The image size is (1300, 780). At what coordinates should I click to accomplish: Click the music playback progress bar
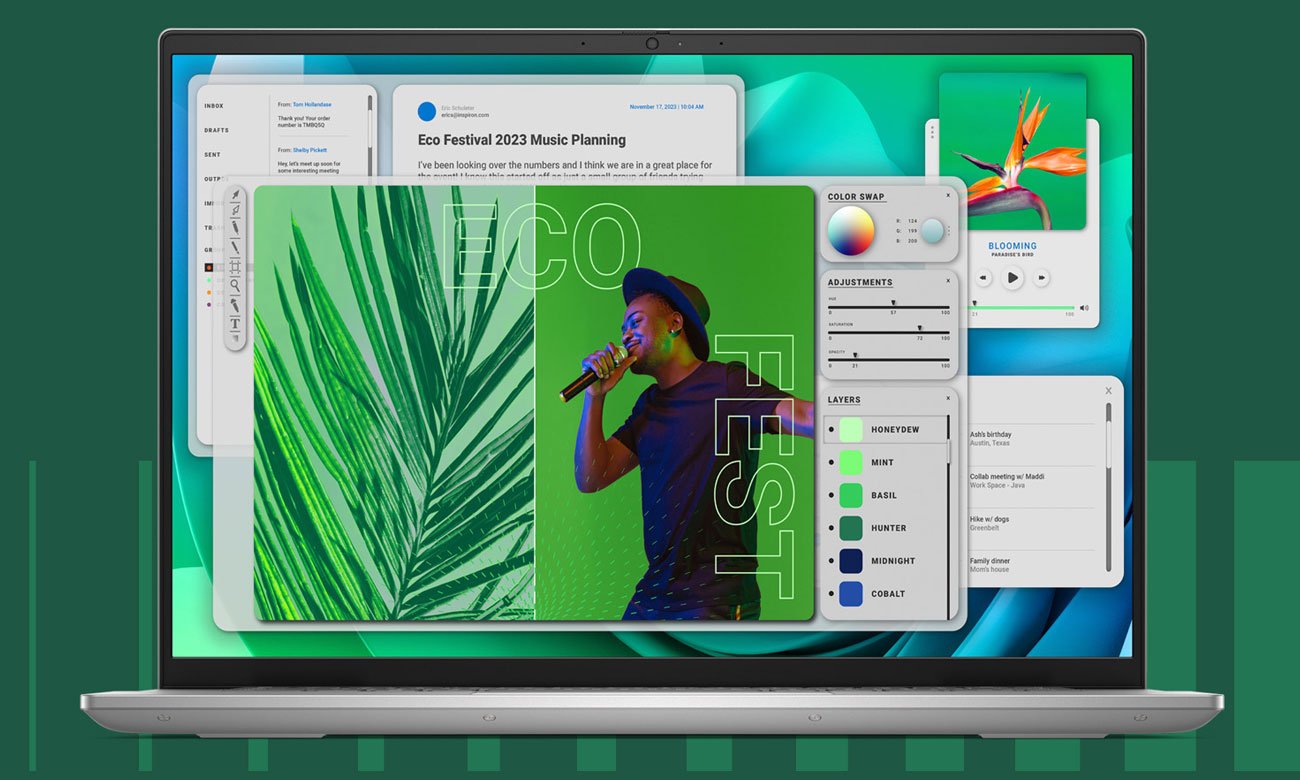click(x=1021, y=308)
